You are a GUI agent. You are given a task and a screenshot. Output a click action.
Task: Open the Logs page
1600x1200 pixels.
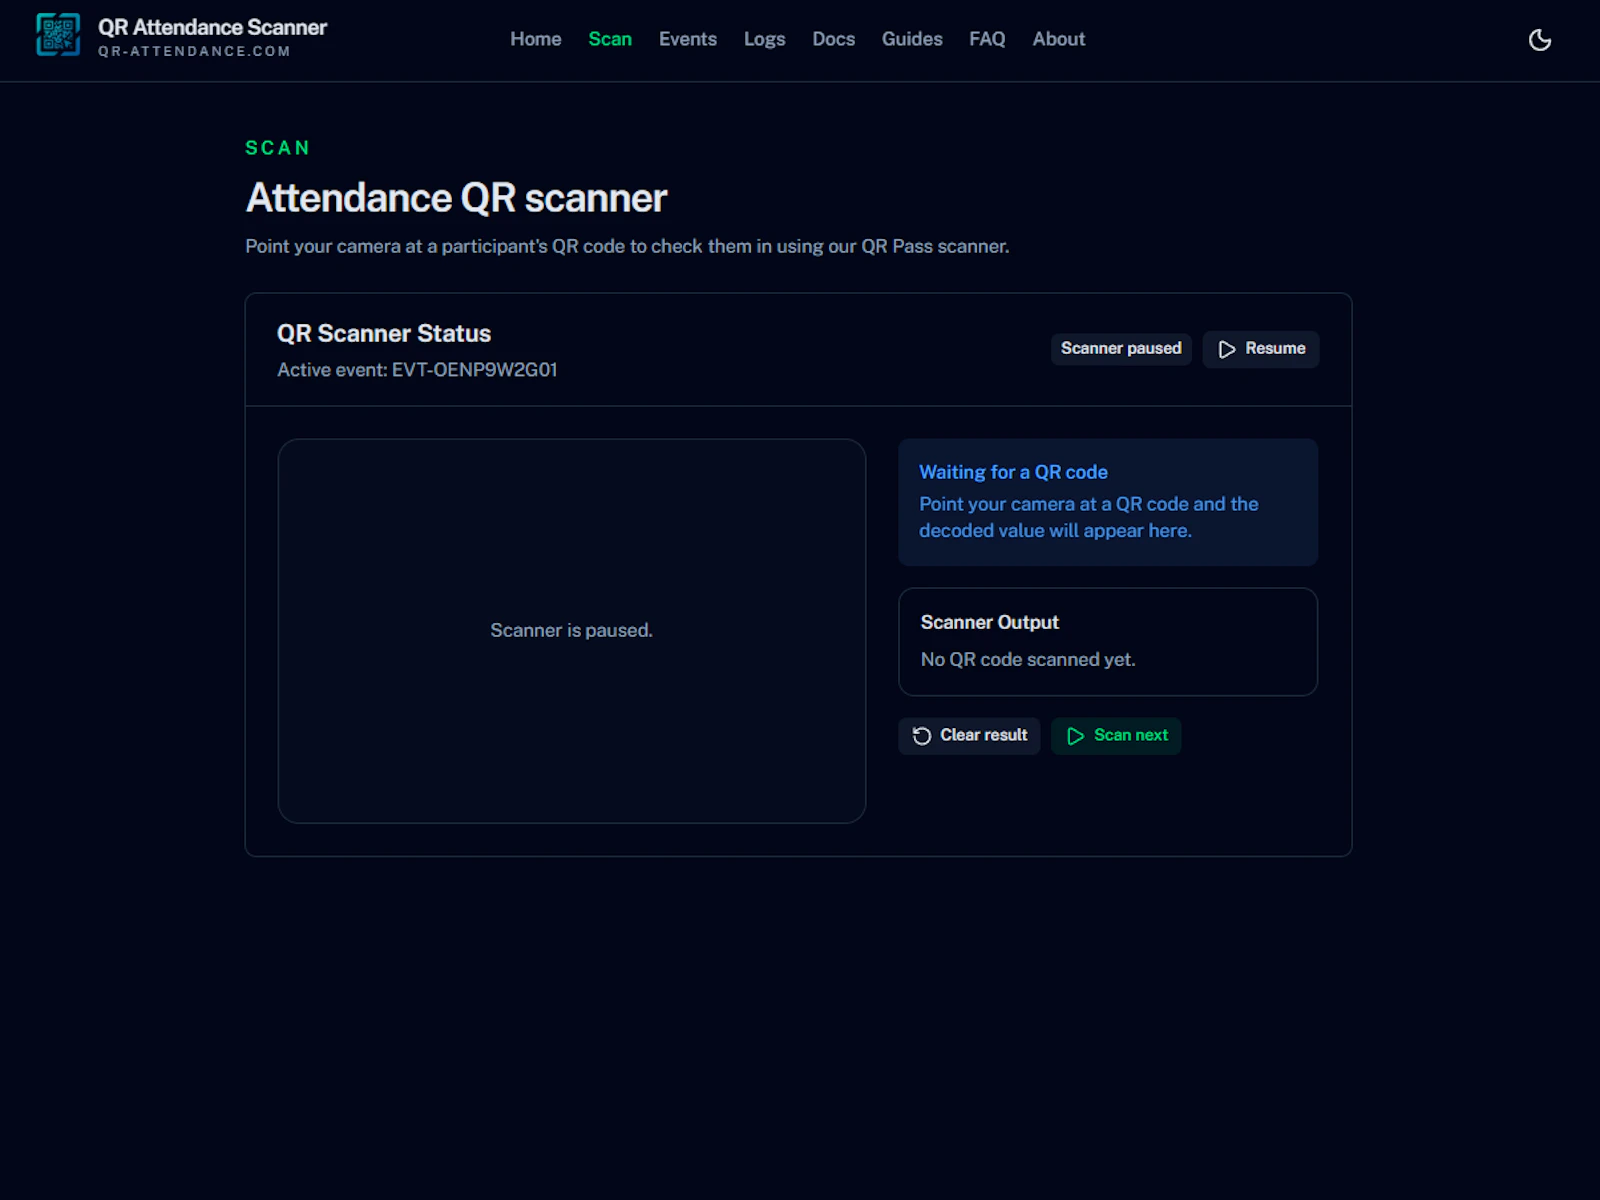tap(764, 39)
